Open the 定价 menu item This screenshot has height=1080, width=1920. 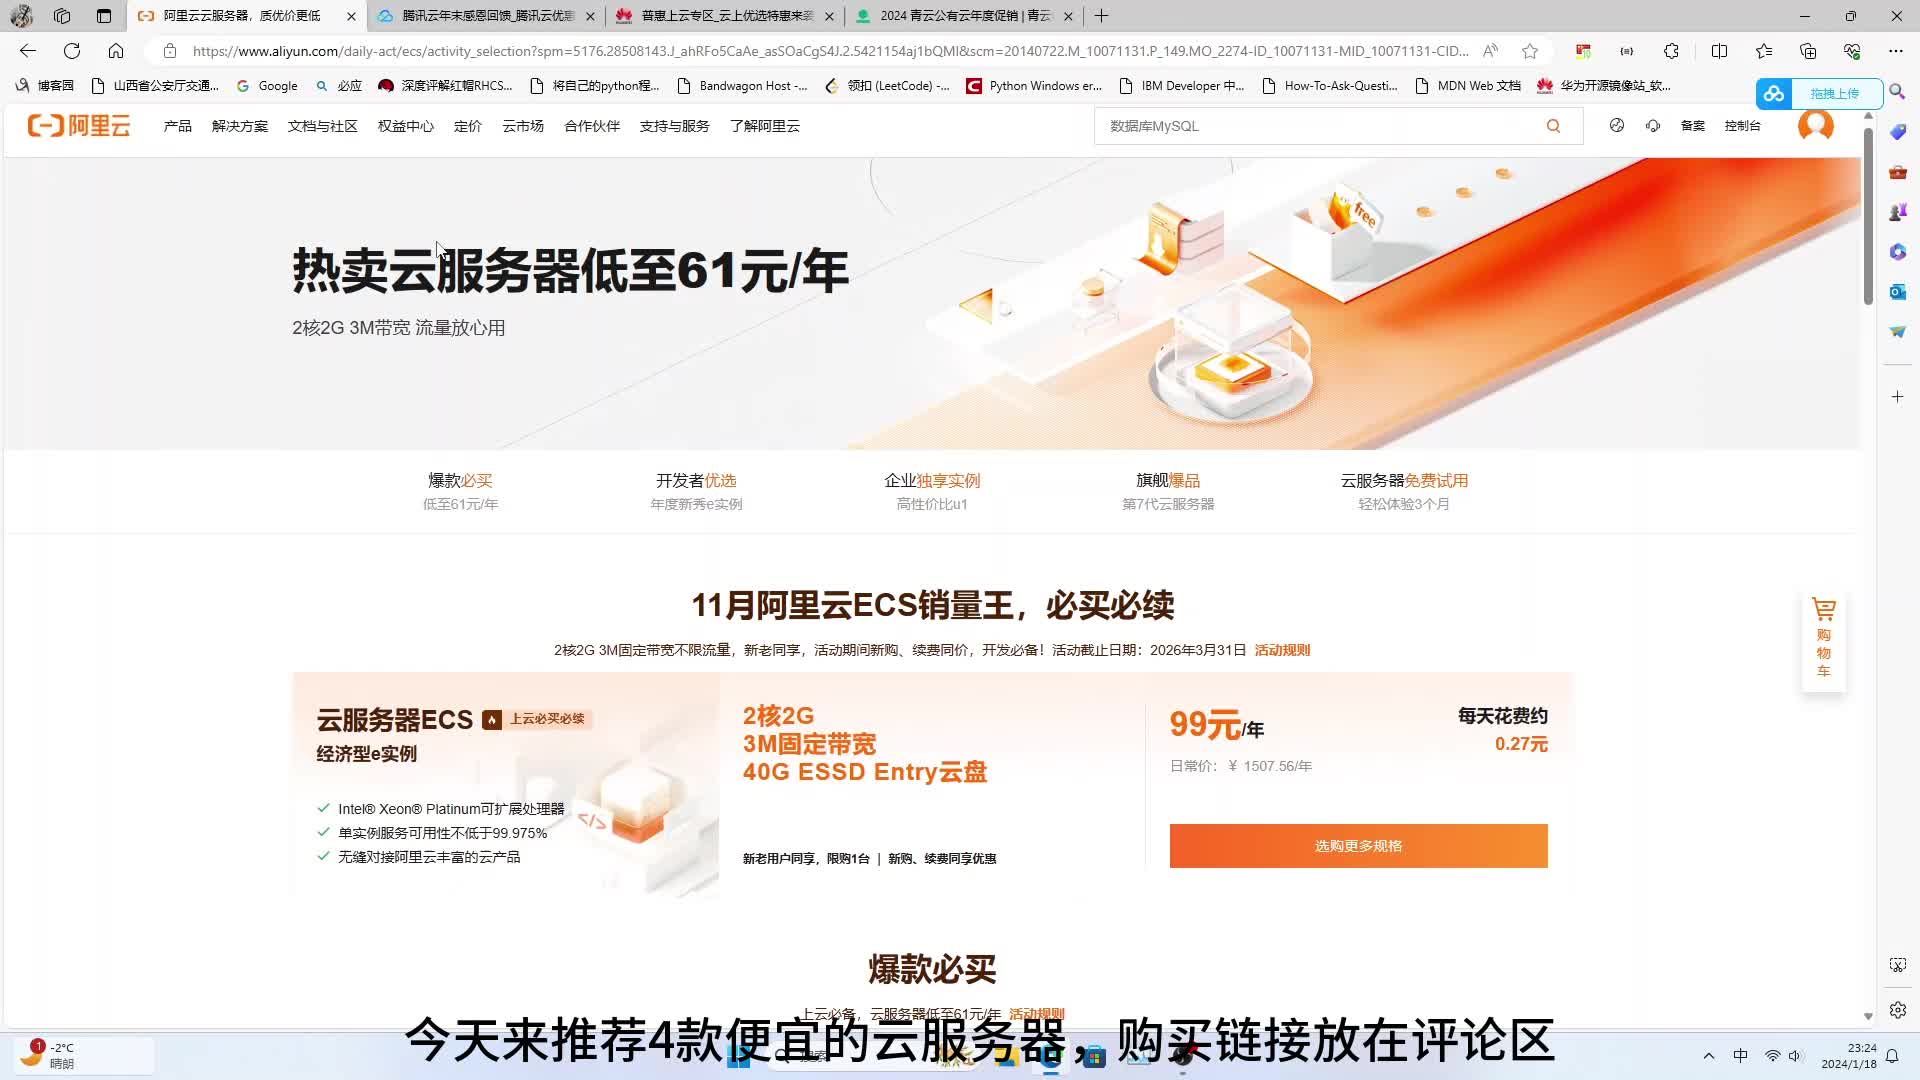point(468,126)
